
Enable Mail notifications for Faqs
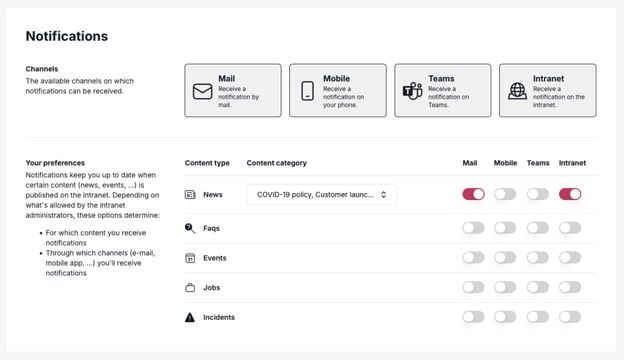tap(473, 228)
